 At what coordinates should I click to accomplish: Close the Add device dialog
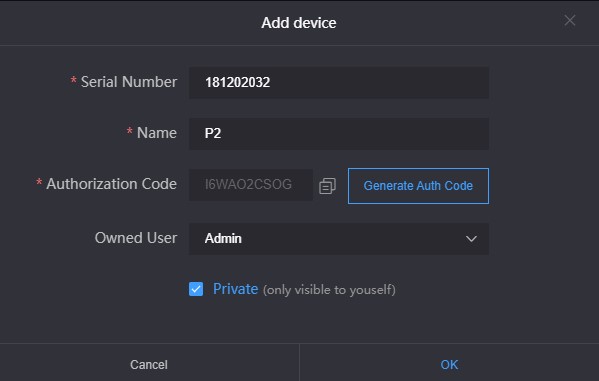point(570,20)
